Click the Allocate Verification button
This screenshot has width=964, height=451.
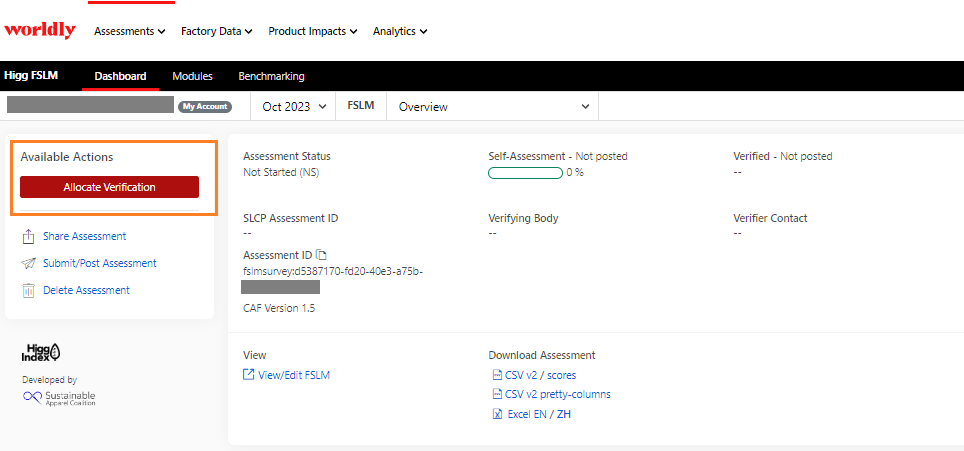click(109, 187)
